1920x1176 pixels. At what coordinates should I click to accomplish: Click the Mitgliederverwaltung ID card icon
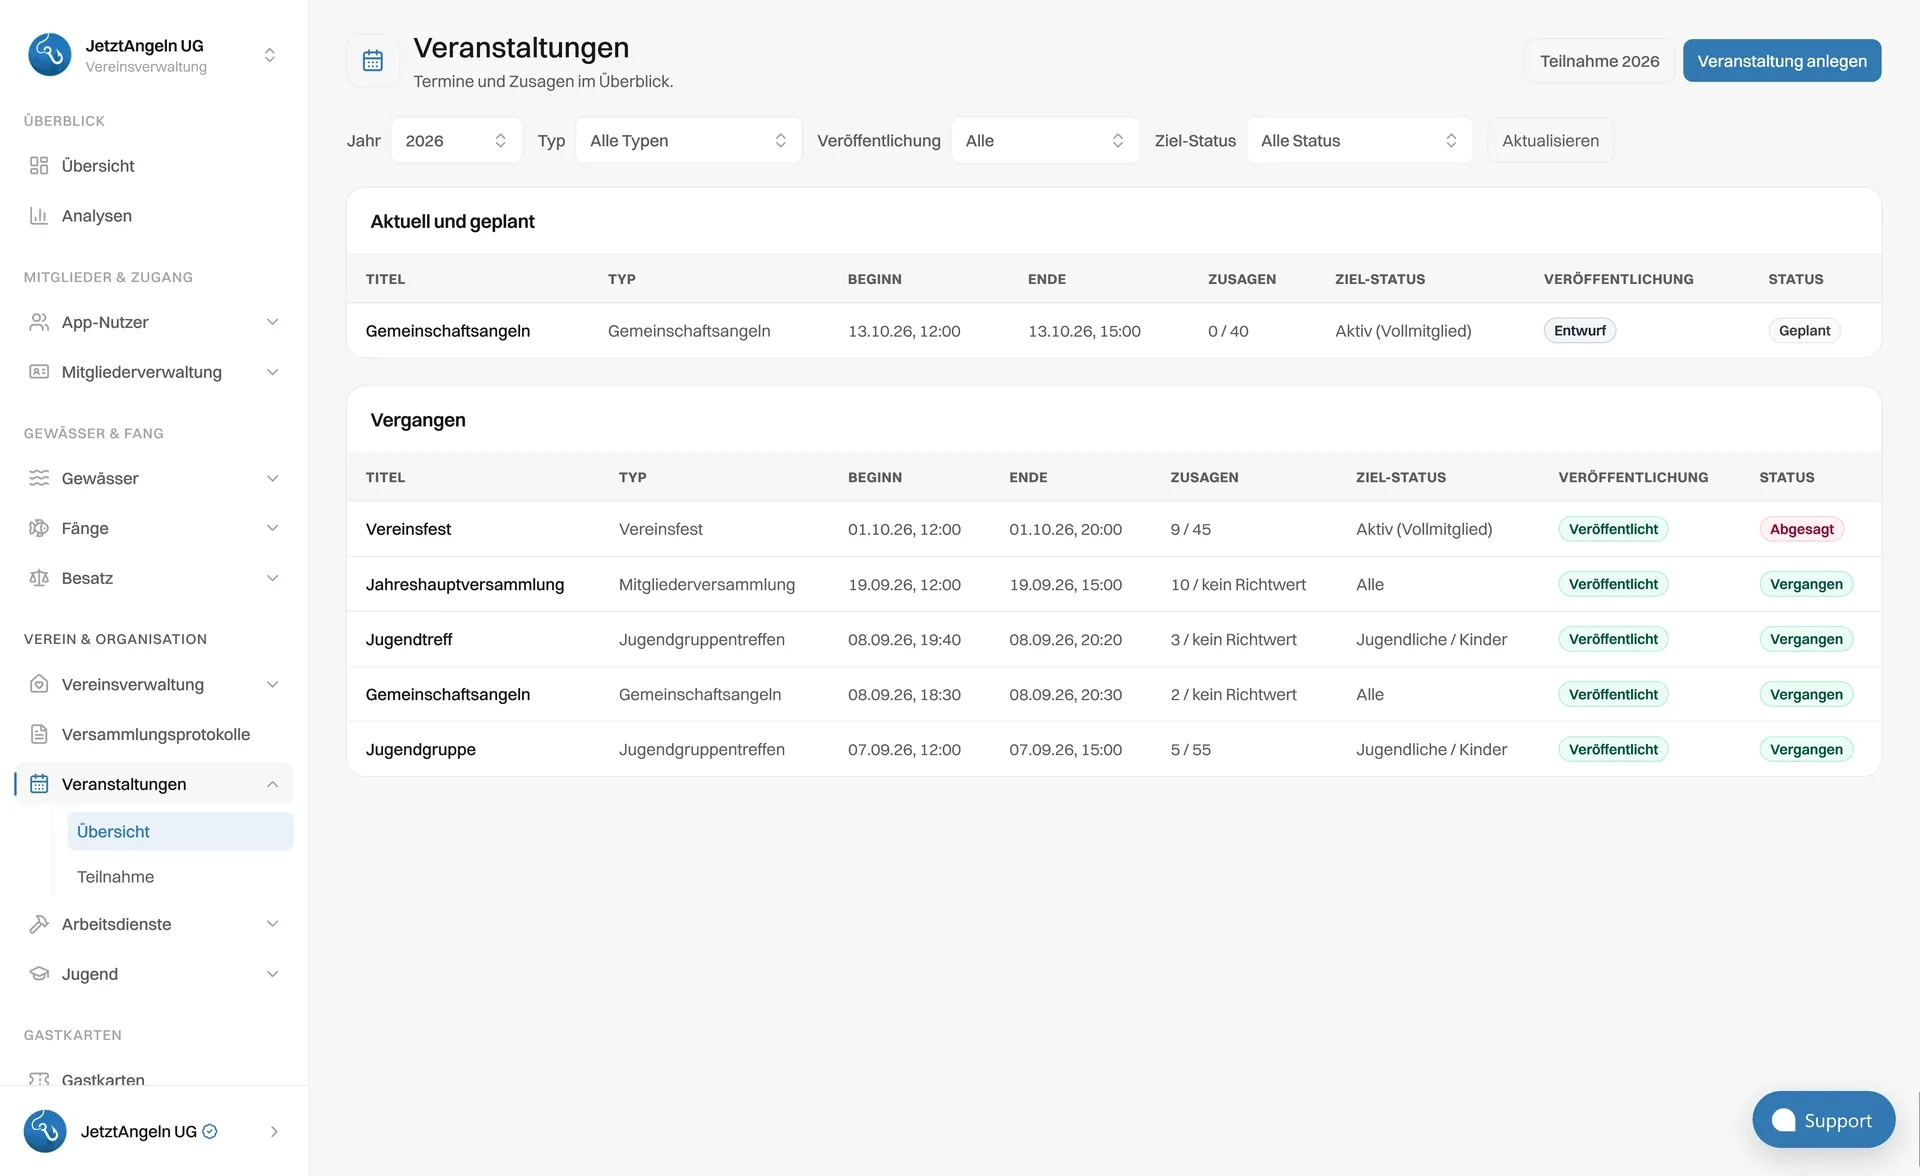click(x=39, y=372)
